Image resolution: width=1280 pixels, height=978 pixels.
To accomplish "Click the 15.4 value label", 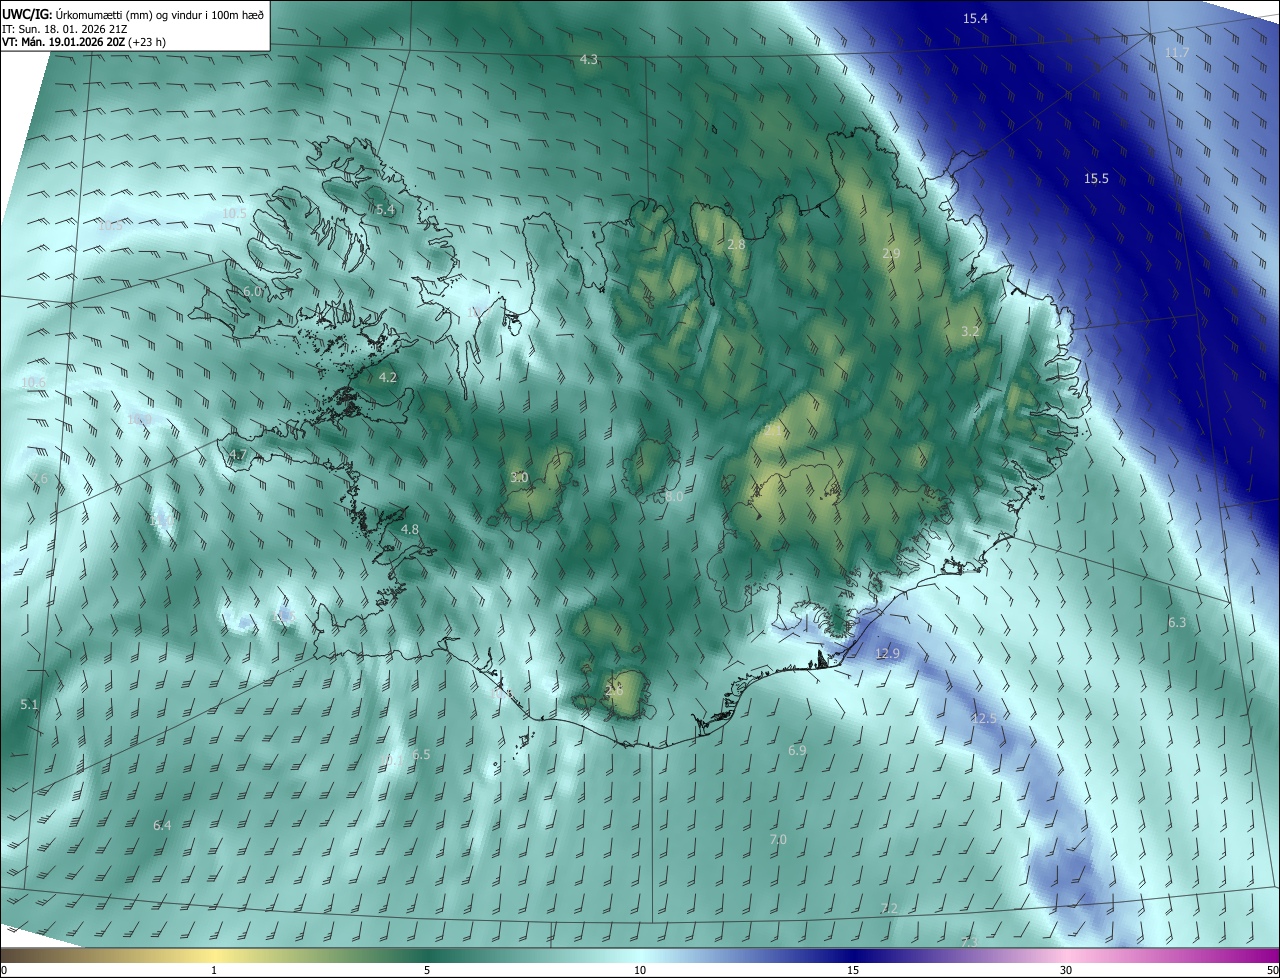I will [x=975, y=19].
